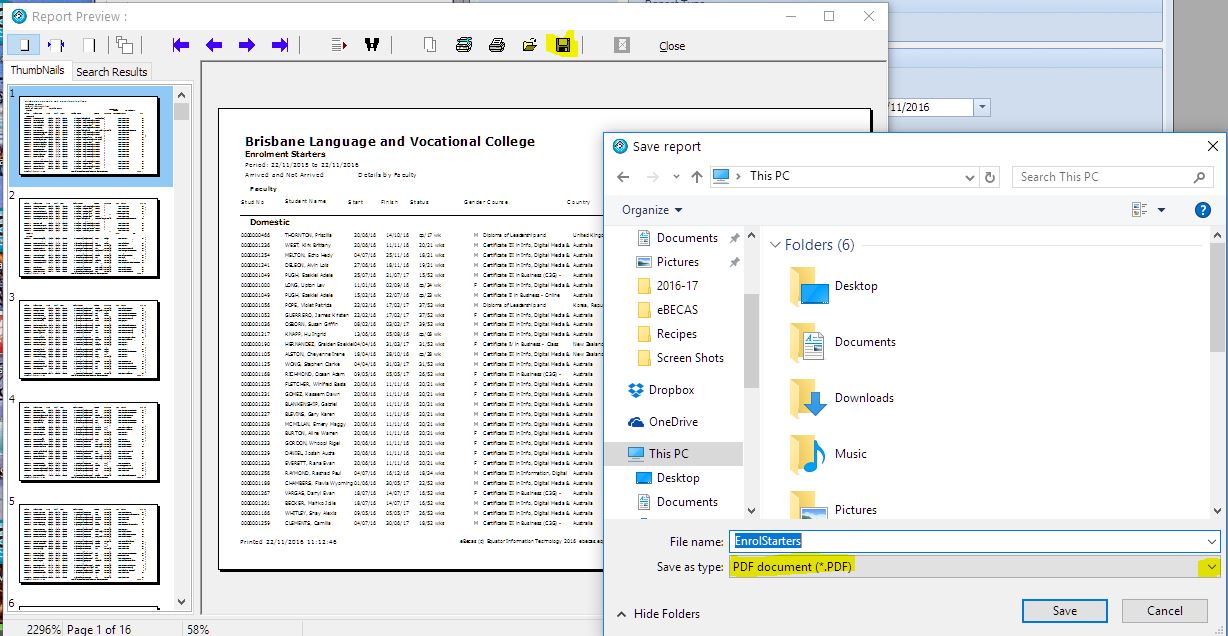Select the ThumbNails tab
Screen dimensions: 1228x636
point(37,71)
